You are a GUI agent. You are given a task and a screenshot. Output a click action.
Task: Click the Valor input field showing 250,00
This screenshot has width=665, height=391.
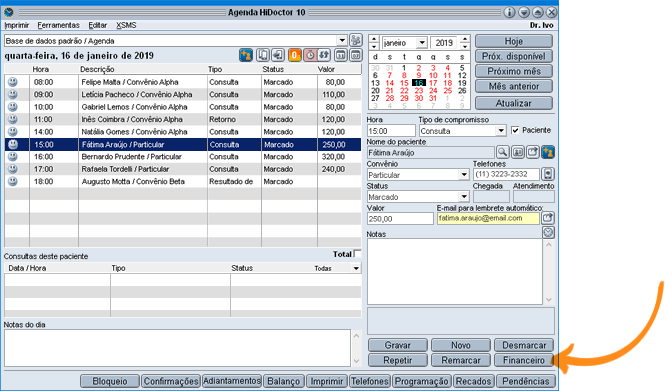[x=400, y=219]
